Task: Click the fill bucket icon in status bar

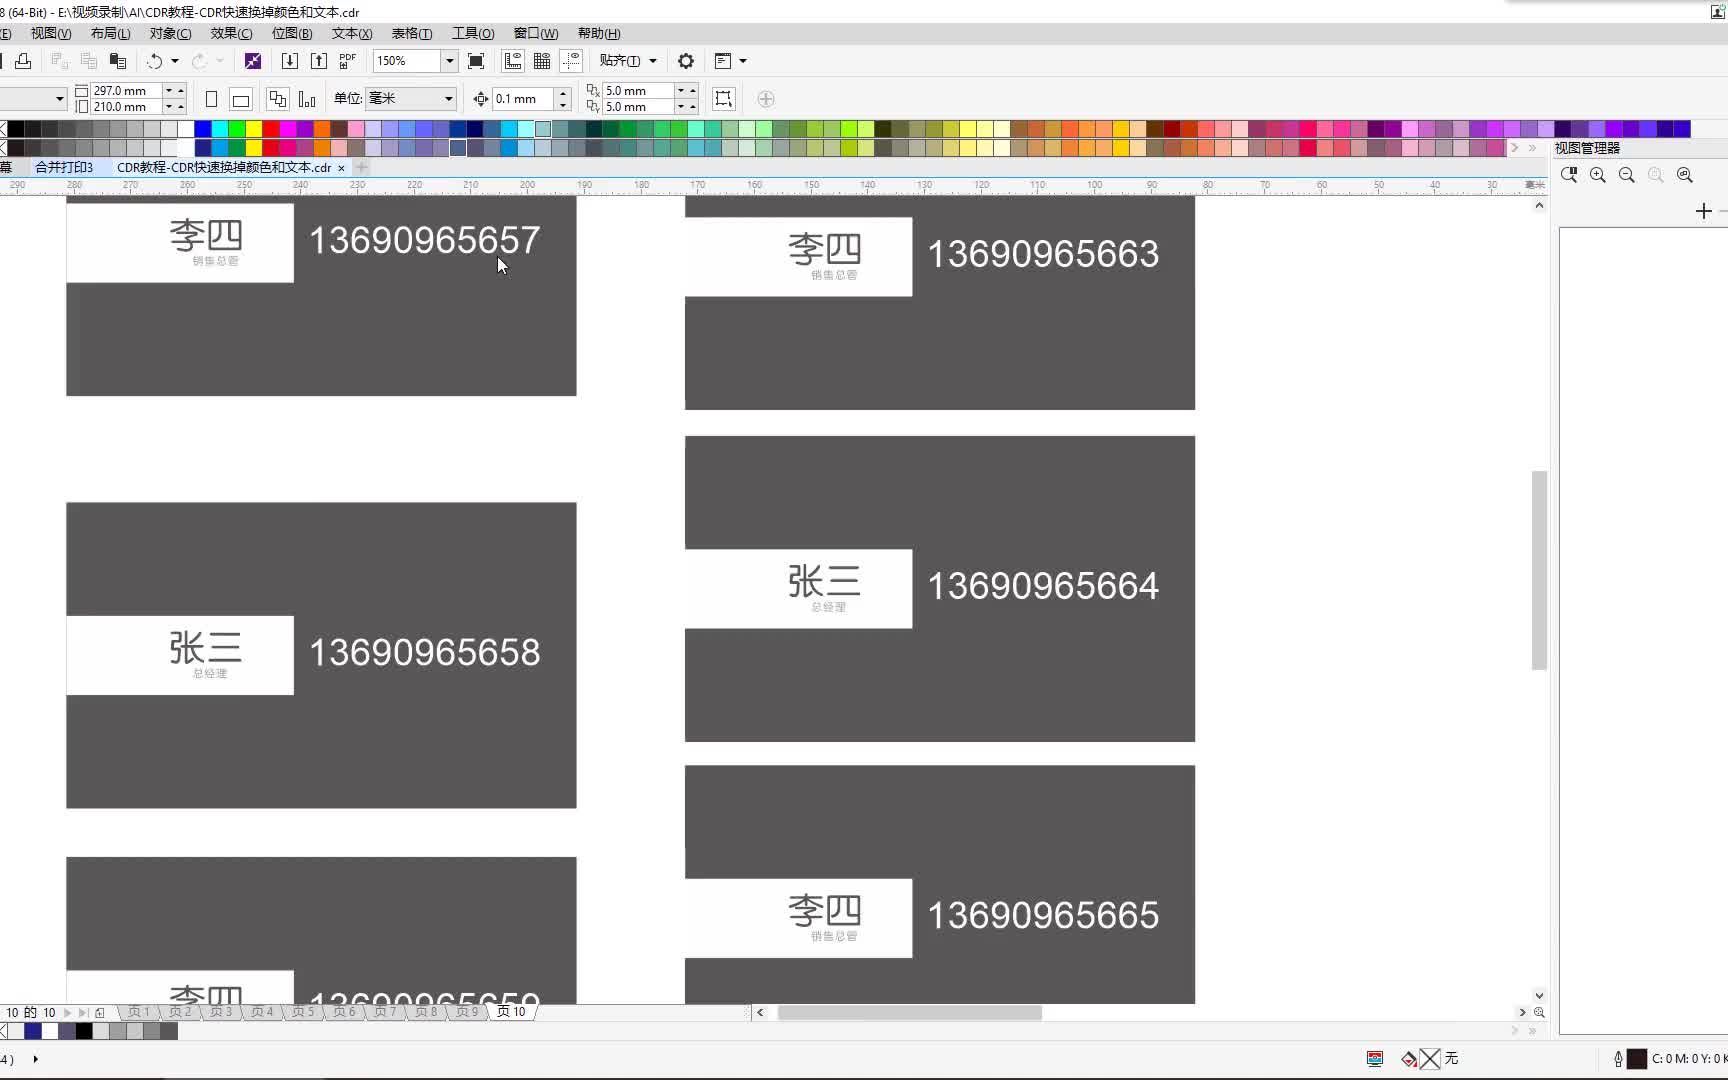Action: [1409, 1058]
